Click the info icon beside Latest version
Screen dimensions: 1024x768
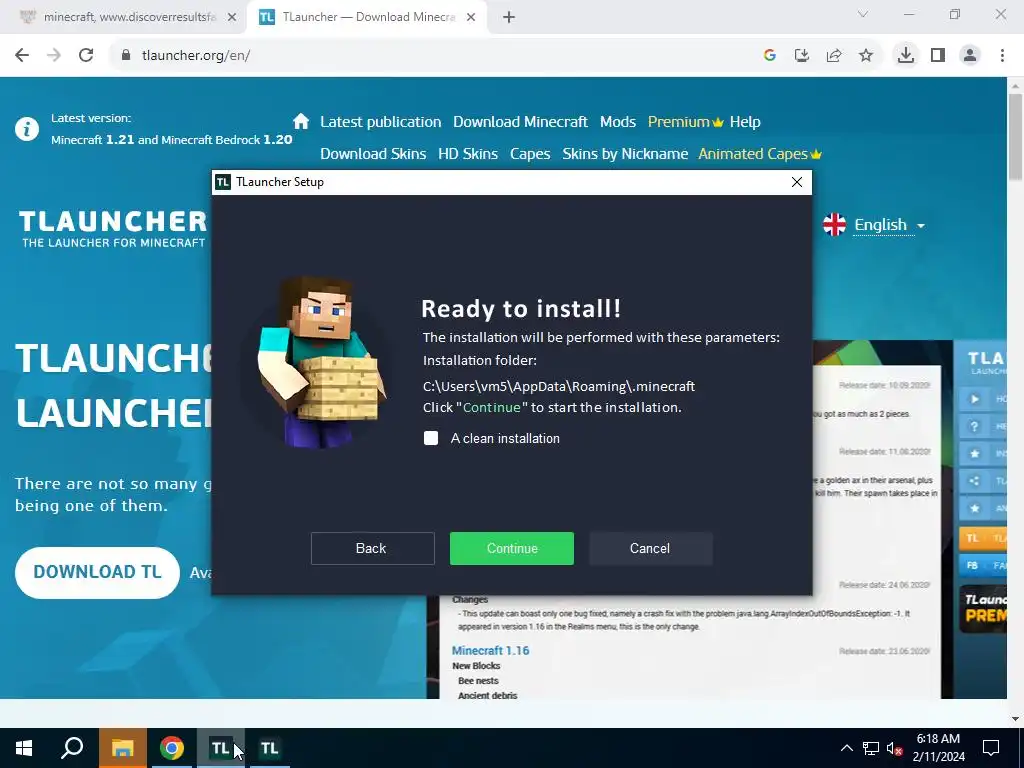(27, 129)
